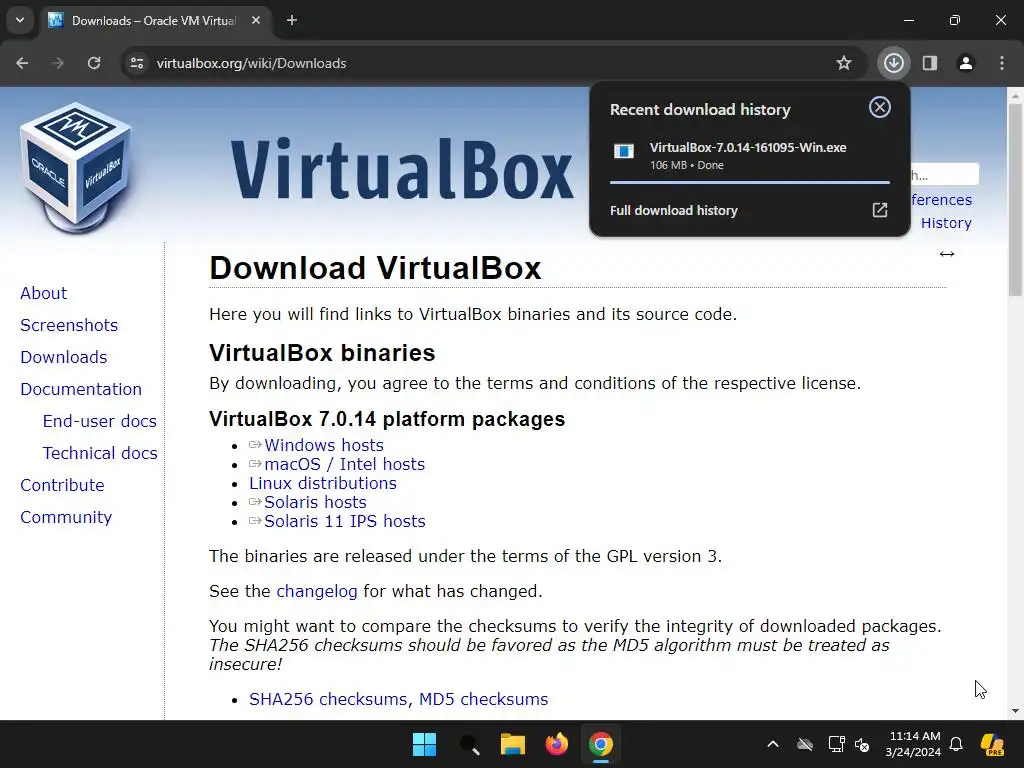Click the Chrome taskbar icon
The height and width of the screenshot is (768, 1024).
tap(601, 744)
